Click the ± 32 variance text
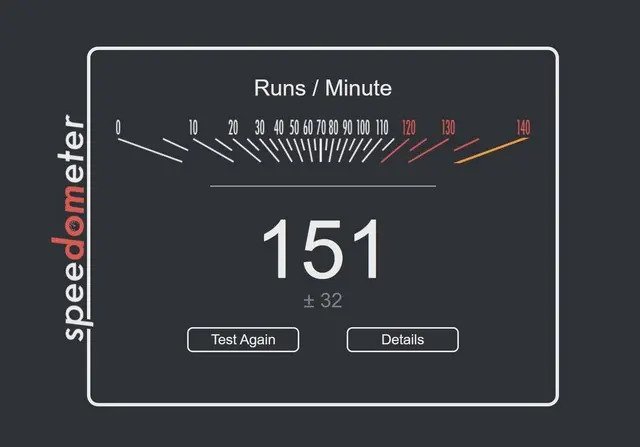640x447 pixels. [322, 301]
